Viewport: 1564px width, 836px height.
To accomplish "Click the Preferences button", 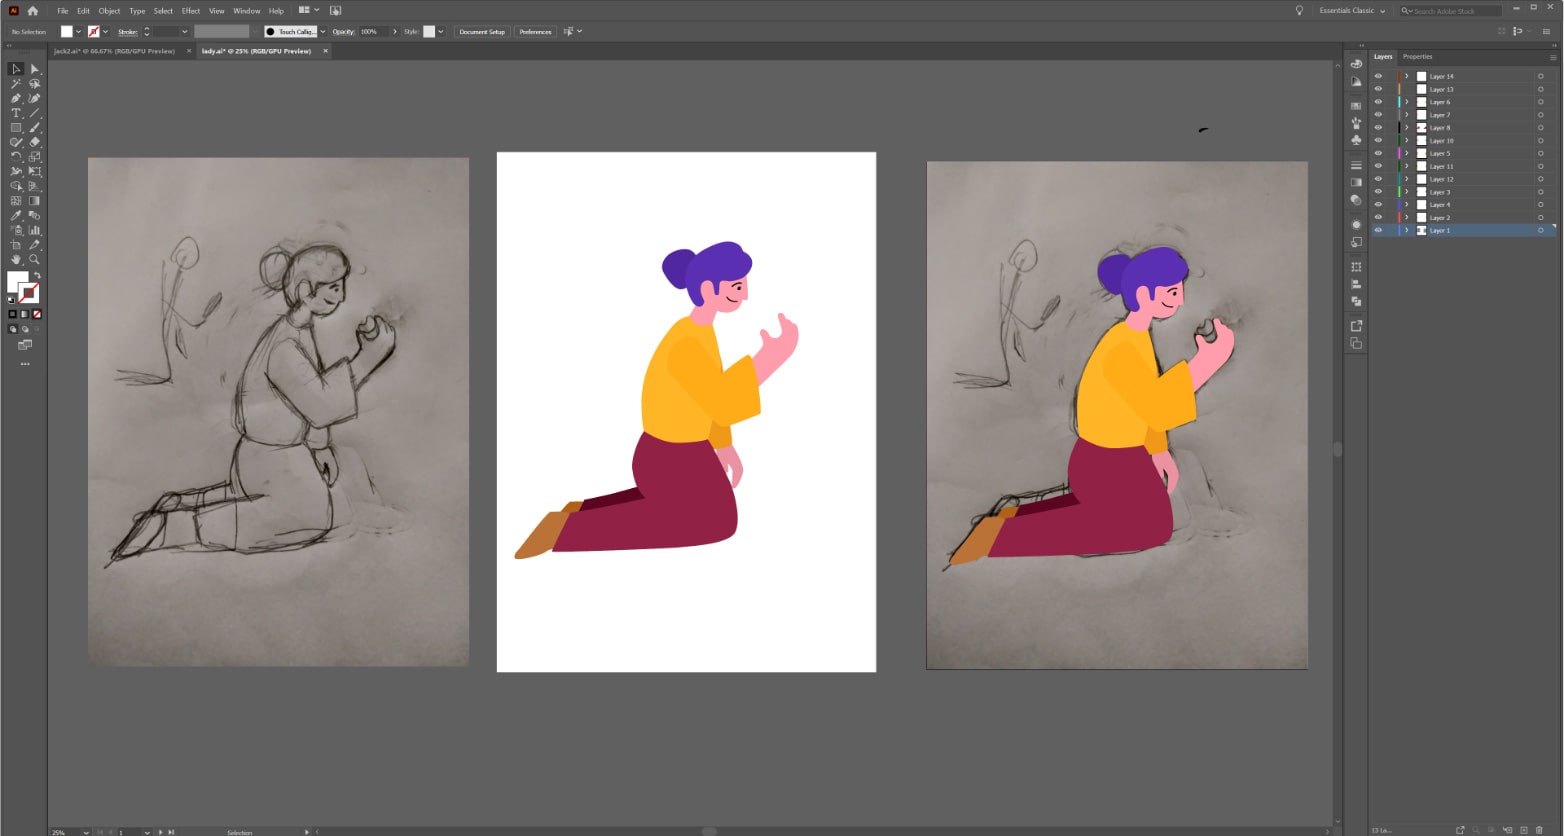I will point(535,32).
